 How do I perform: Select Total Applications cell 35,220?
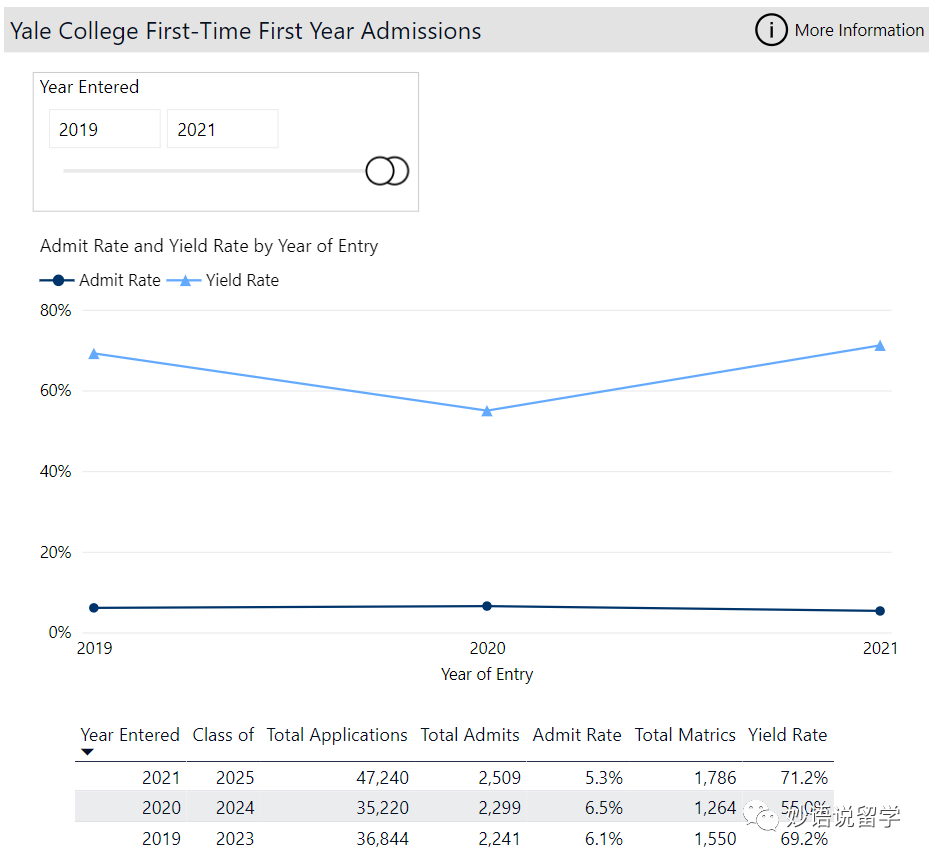coord(382,808)
